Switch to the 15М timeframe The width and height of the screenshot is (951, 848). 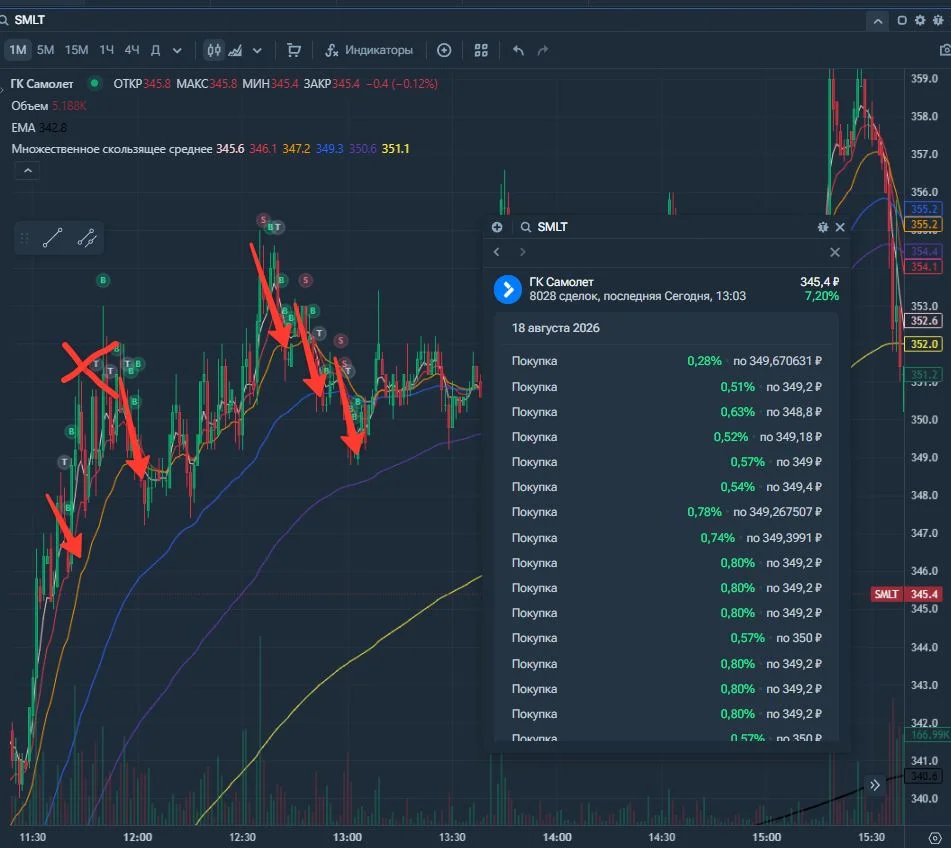point(76,50)
